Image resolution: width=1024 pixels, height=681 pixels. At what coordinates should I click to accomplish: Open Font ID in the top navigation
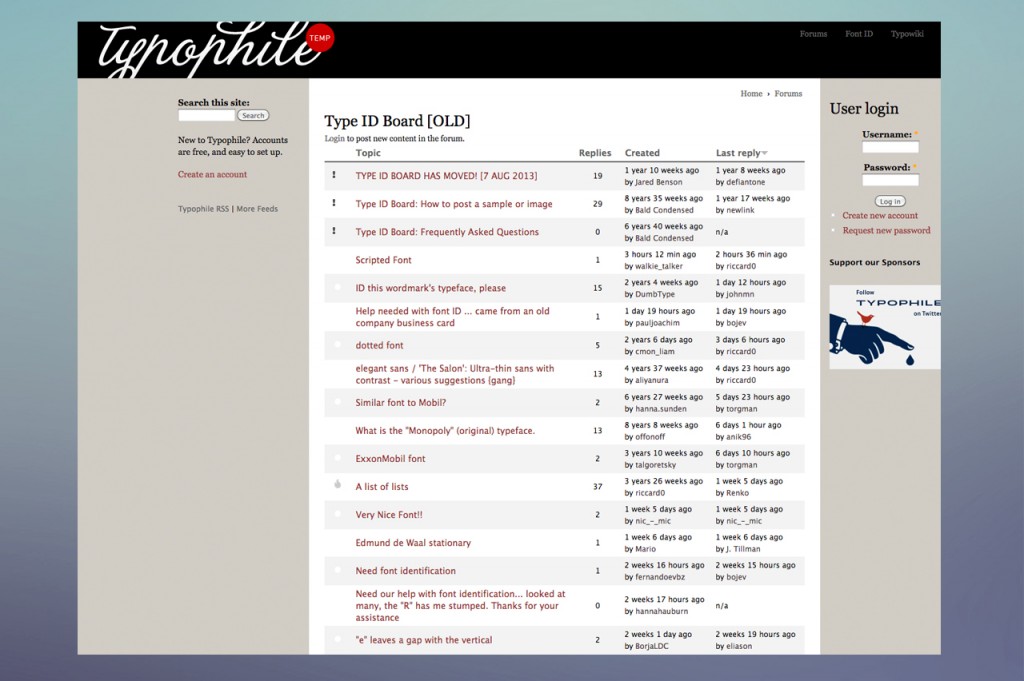coord(859,34)
